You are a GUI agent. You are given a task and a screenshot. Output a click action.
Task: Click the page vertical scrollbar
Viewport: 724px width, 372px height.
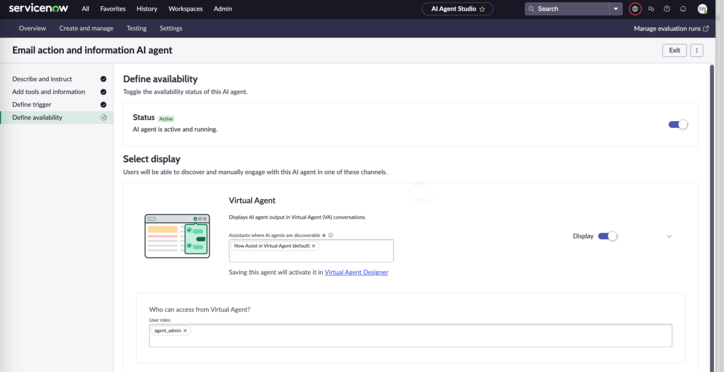[712, 217]
